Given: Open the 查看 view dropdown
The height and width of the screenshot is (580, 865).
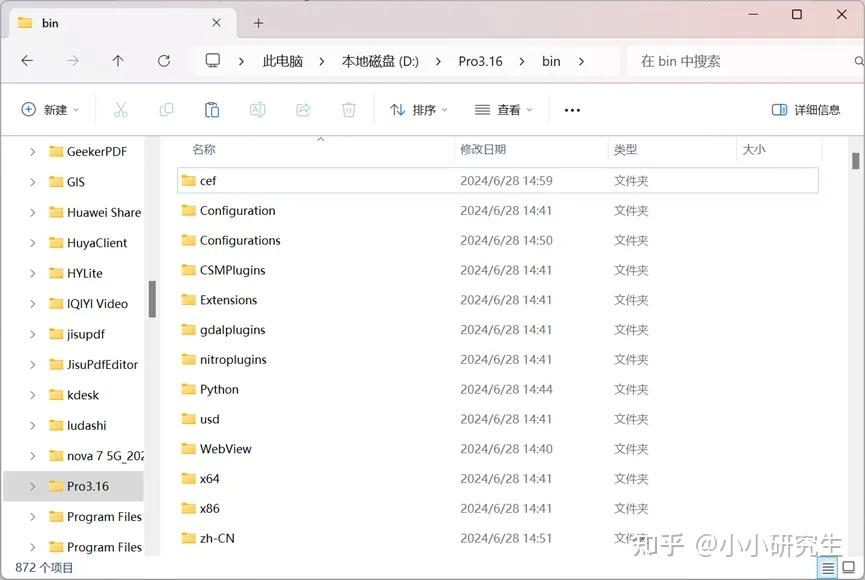Looking at the screenshot, I should (x=504, y=110).
